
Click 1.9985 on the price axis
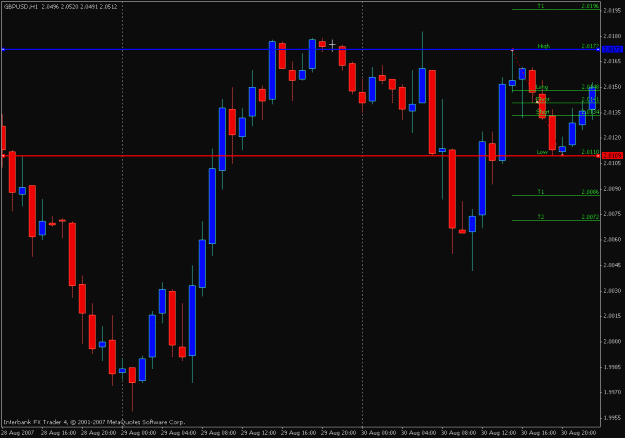tap(612, 367)
